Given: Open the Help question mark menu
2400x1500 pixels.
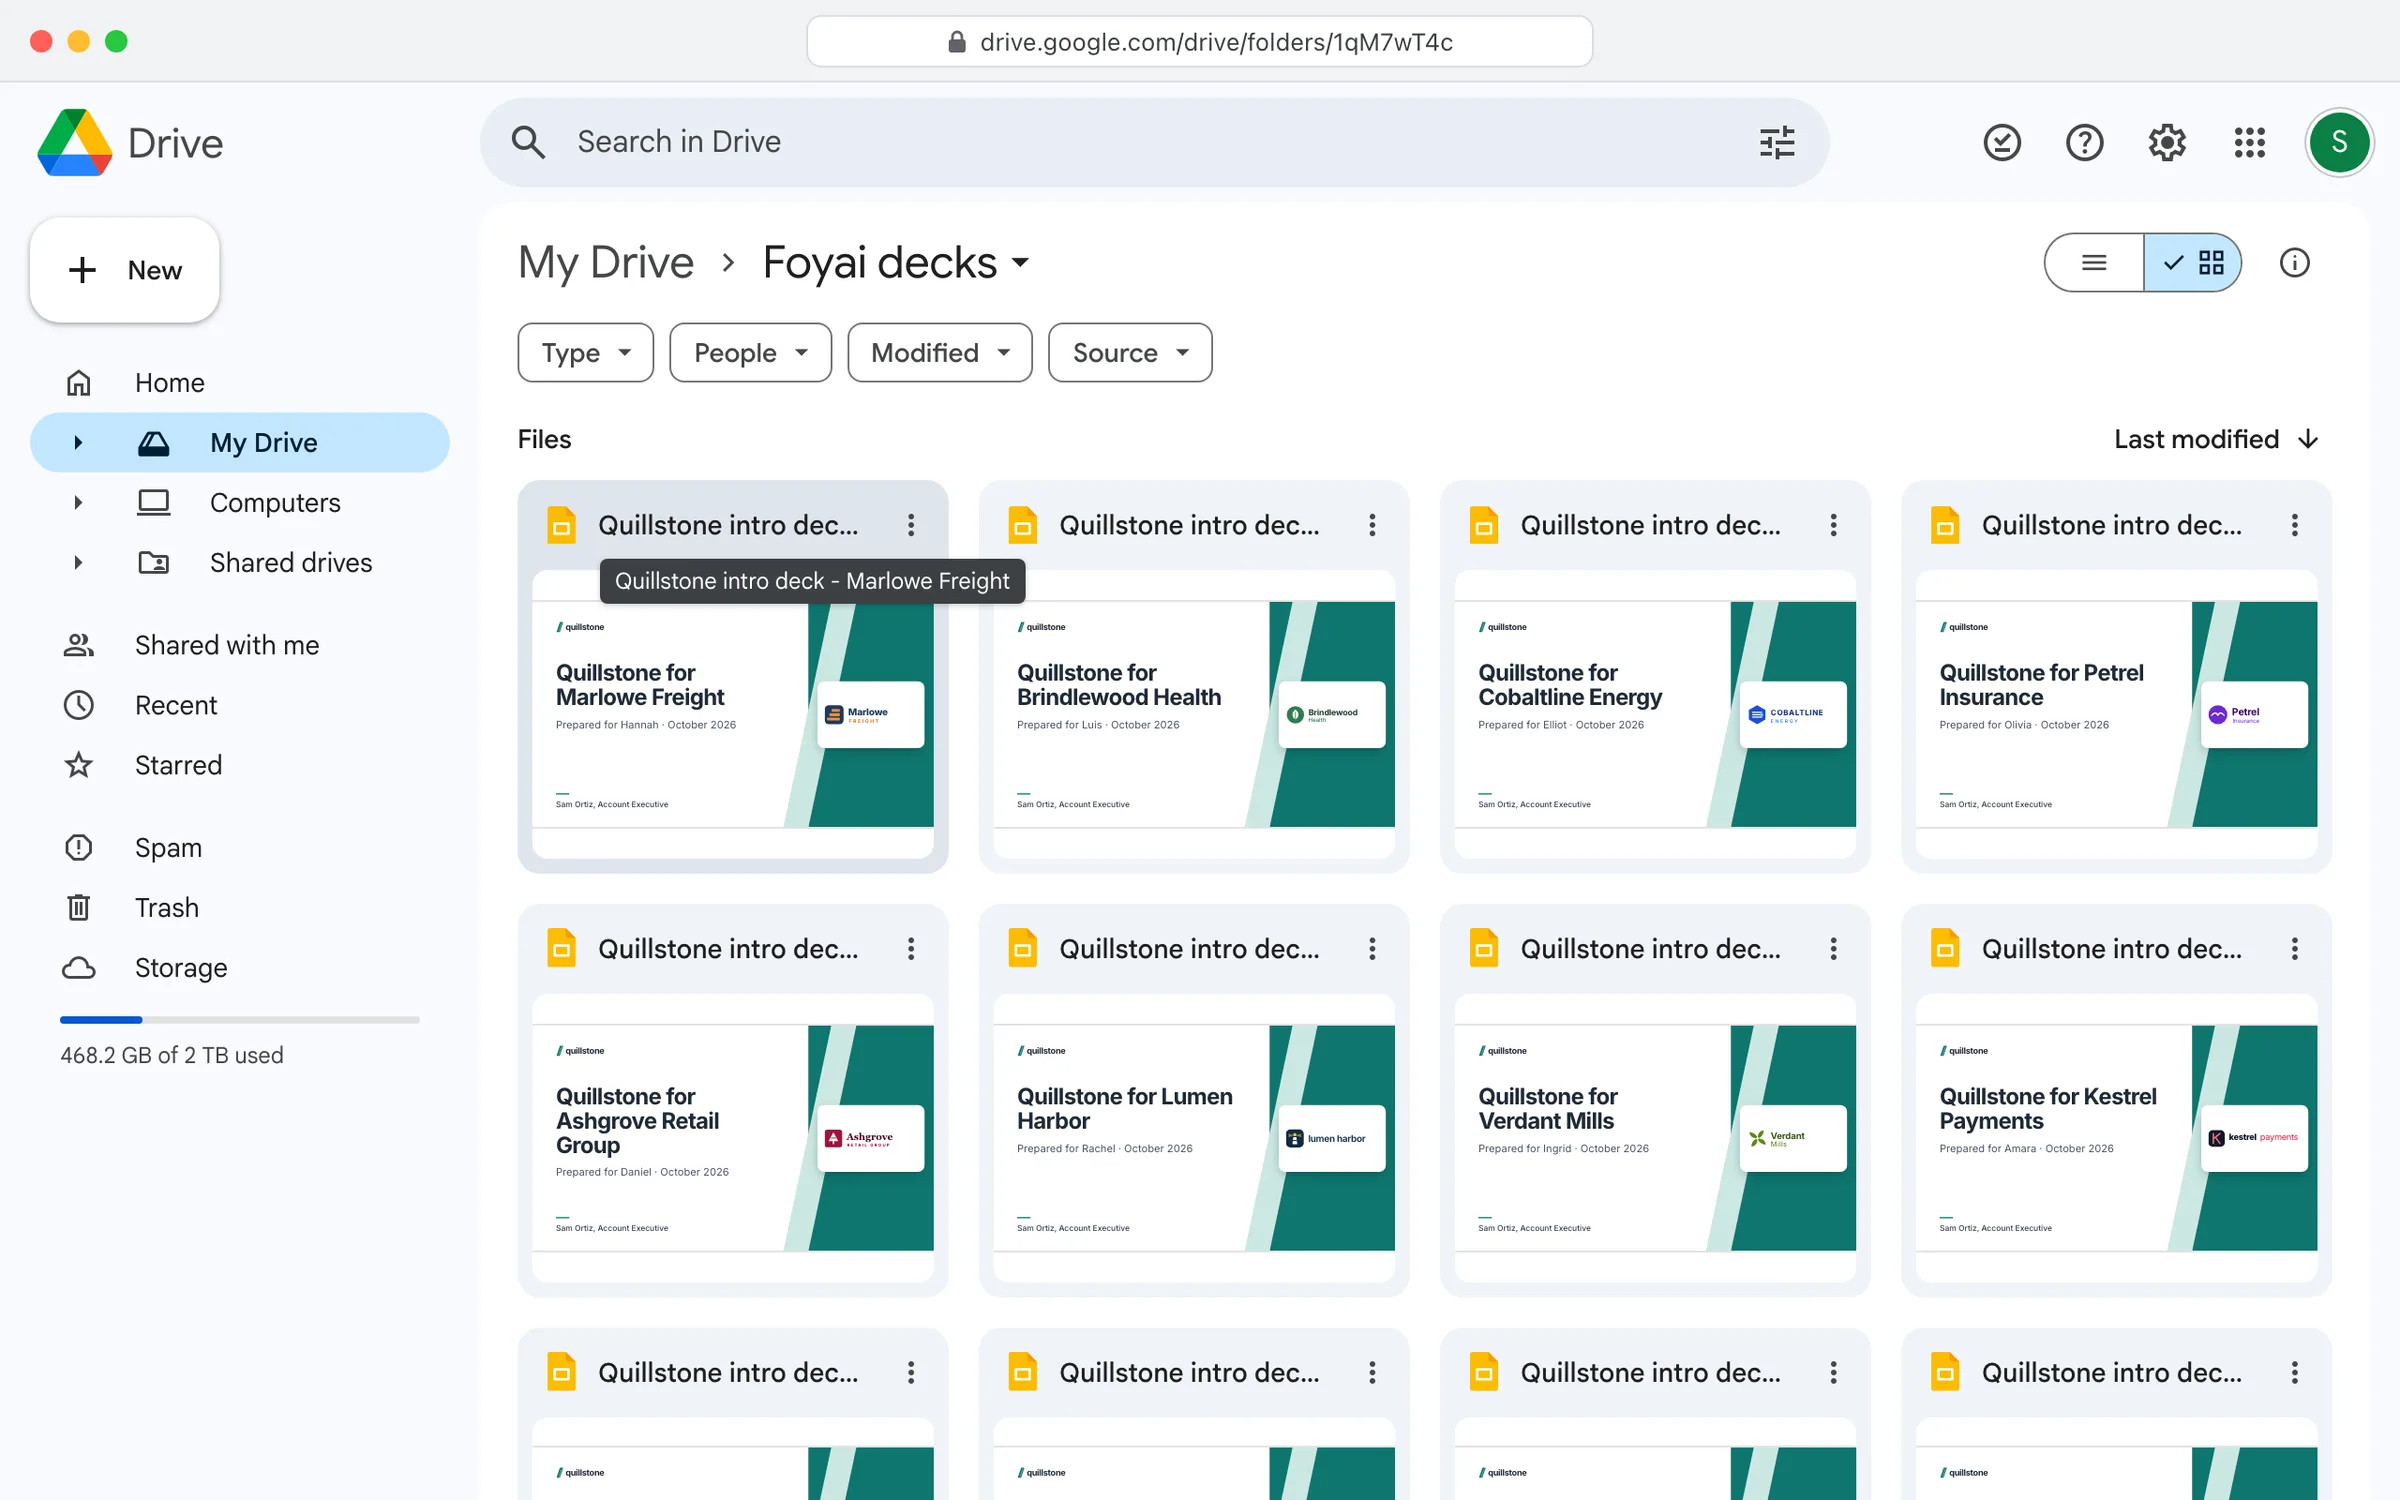Looking at the screenshot, I should pyautogui.click(x=2085, y=142).
